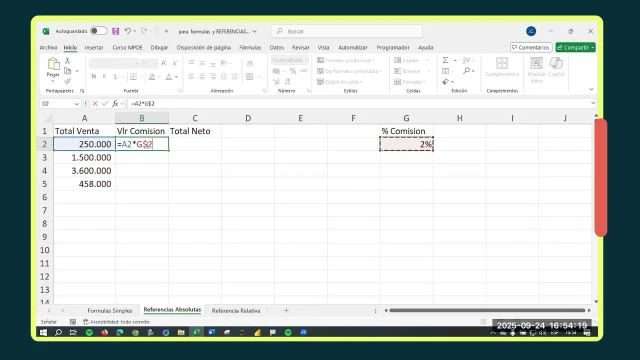Open the borders button
This screenshot has height=360, width=640.
[133, 76]
